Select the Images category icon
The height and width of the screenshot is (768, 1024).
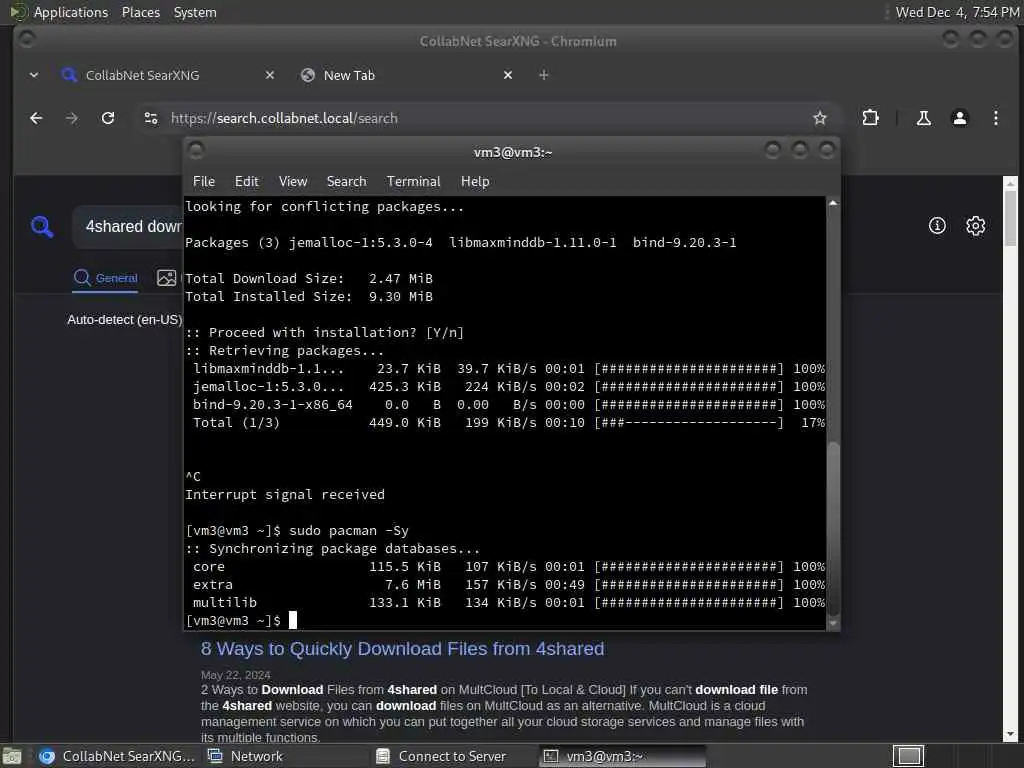click(167, 278)
